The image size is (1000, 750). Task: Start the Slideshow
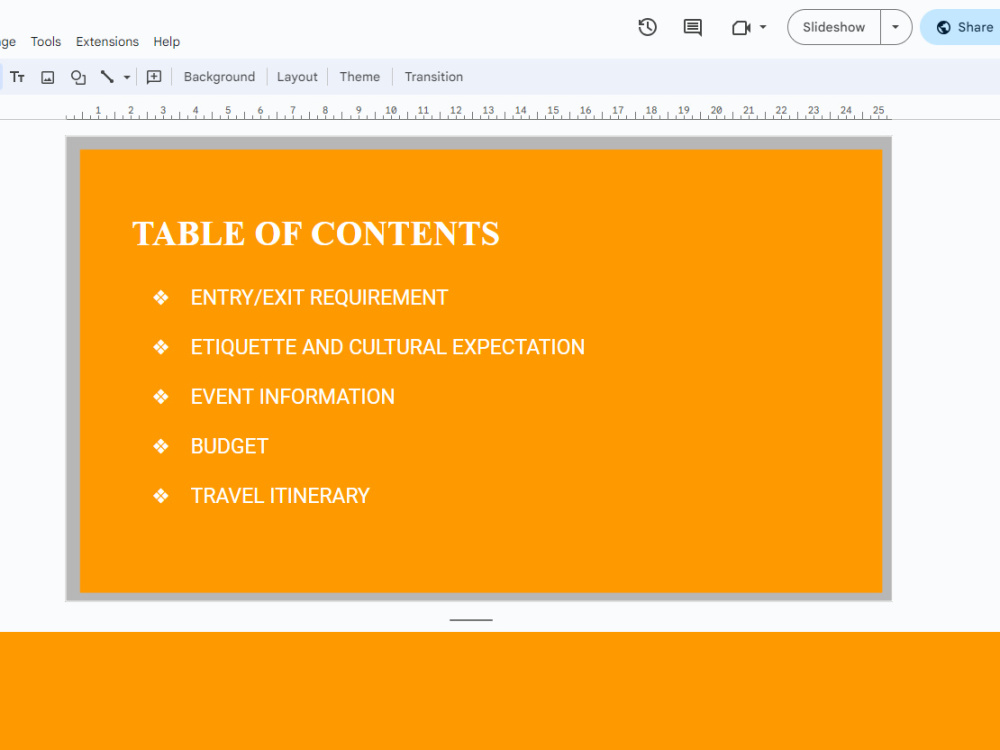pos(834,27)
